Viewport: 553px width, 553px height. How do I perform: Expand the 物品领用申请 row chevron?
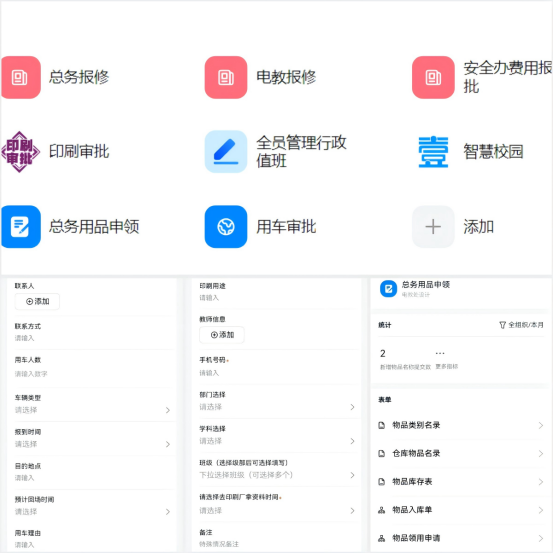click(541, 538)
